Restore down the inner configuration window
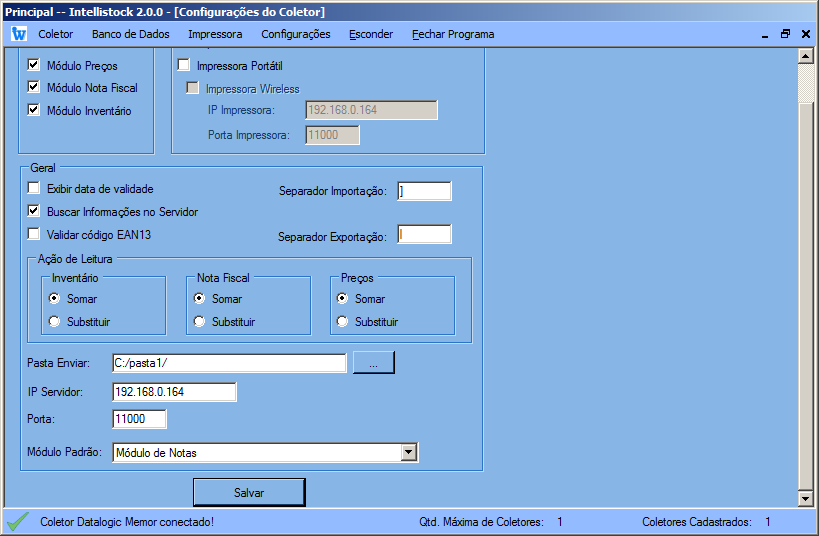The image size is (819, 536). click(x=785, y=34)
